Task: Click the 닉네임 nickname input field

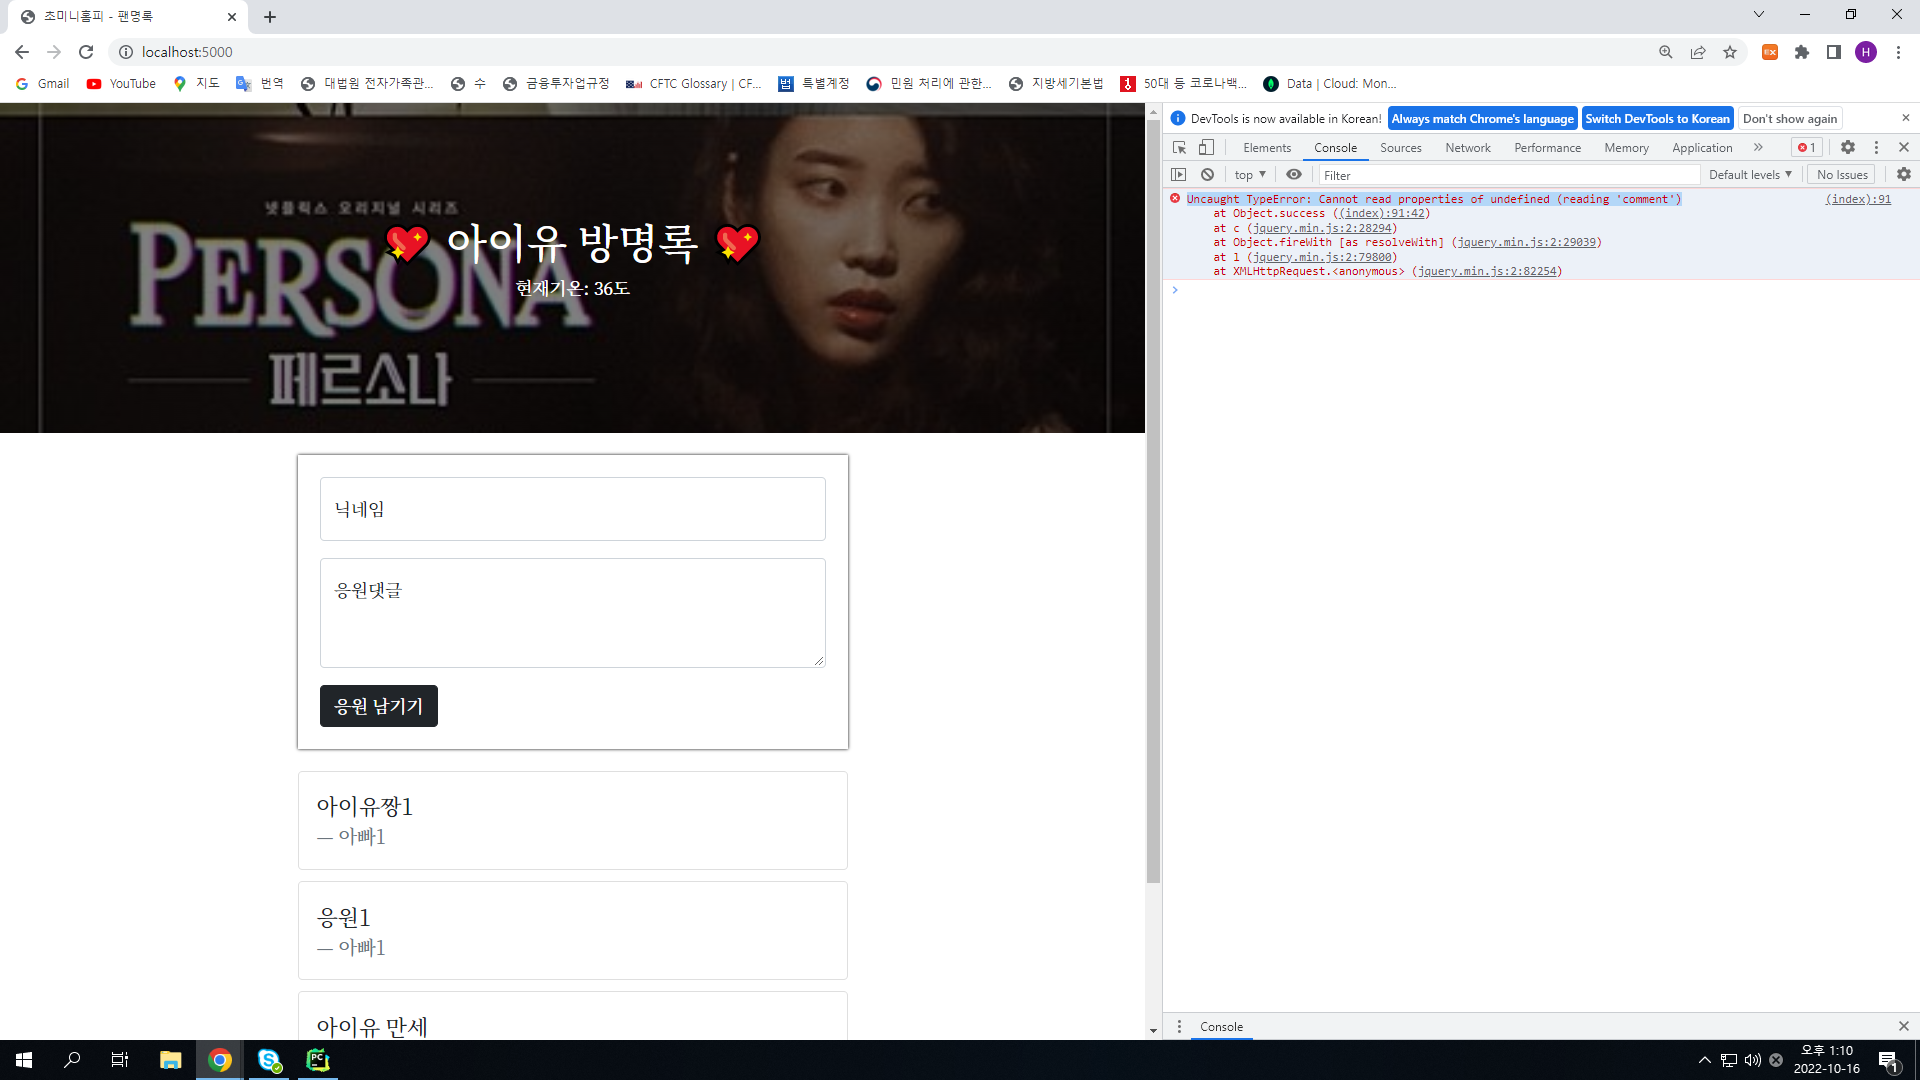Action: coord(572,508)
